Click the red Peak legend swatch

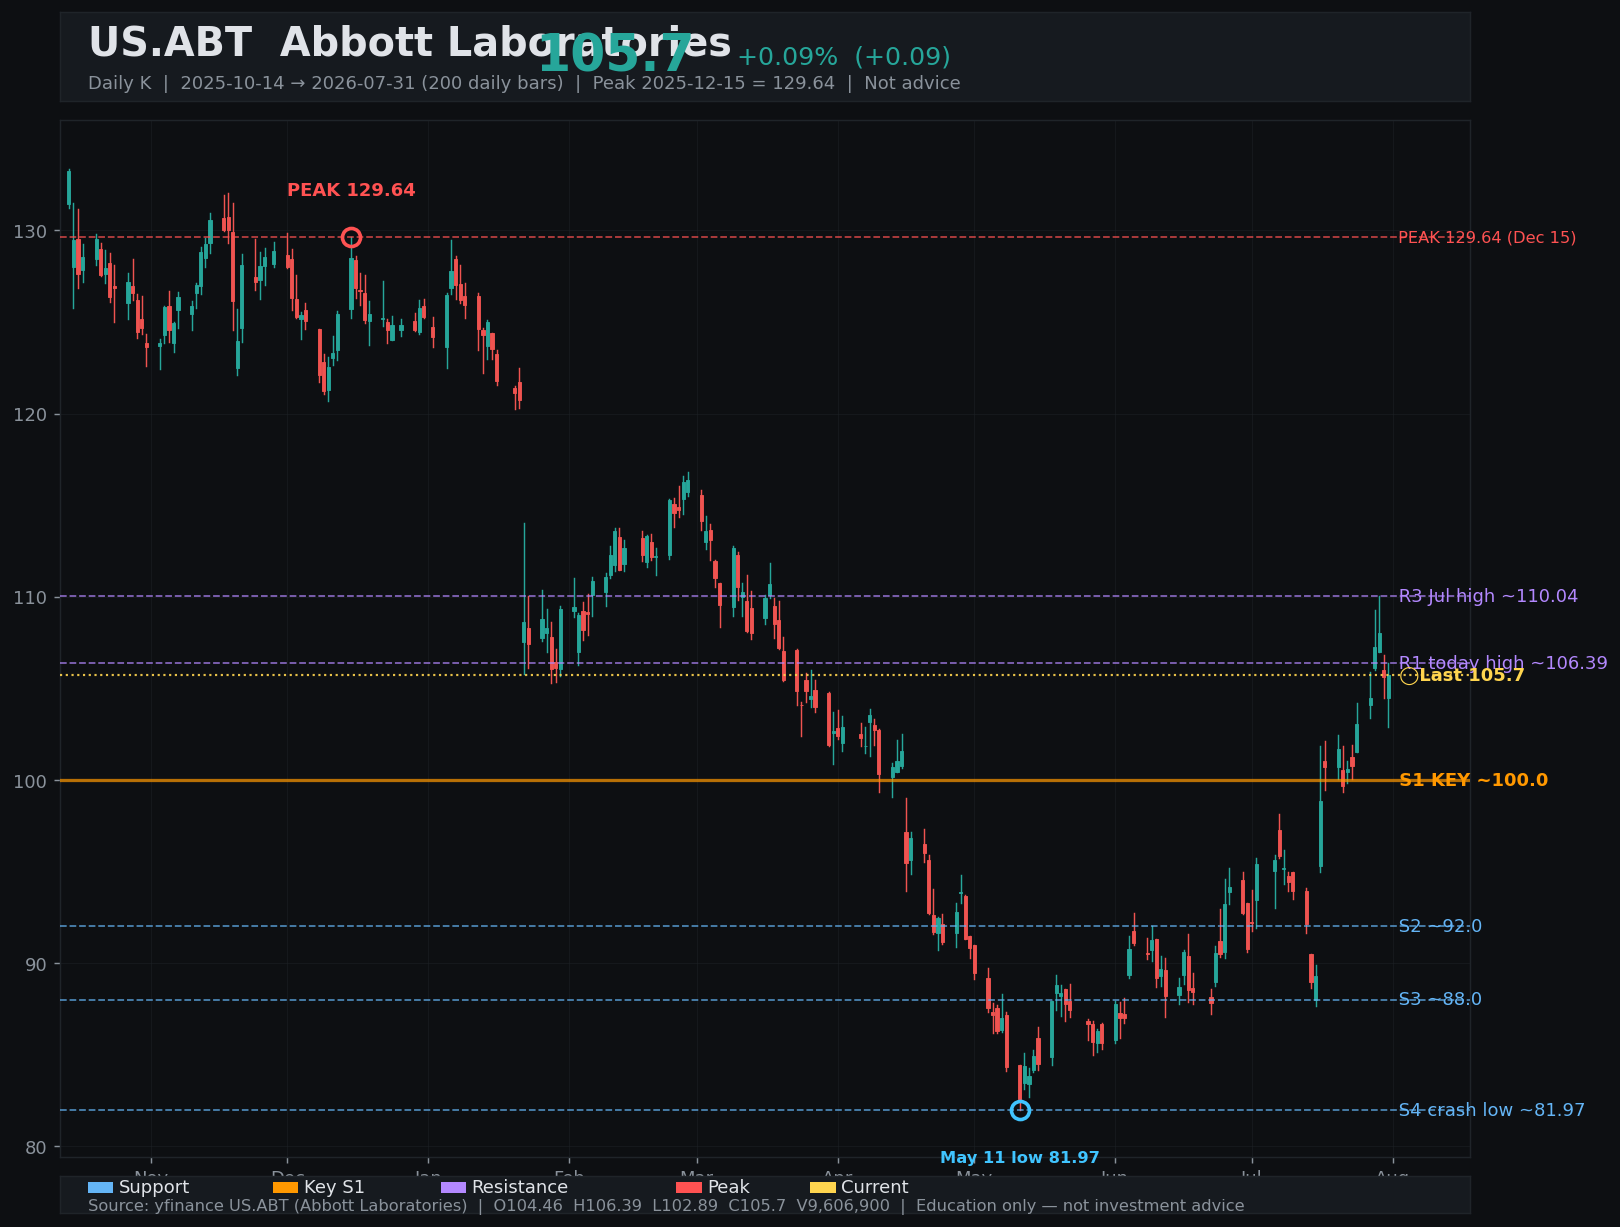690,1187
